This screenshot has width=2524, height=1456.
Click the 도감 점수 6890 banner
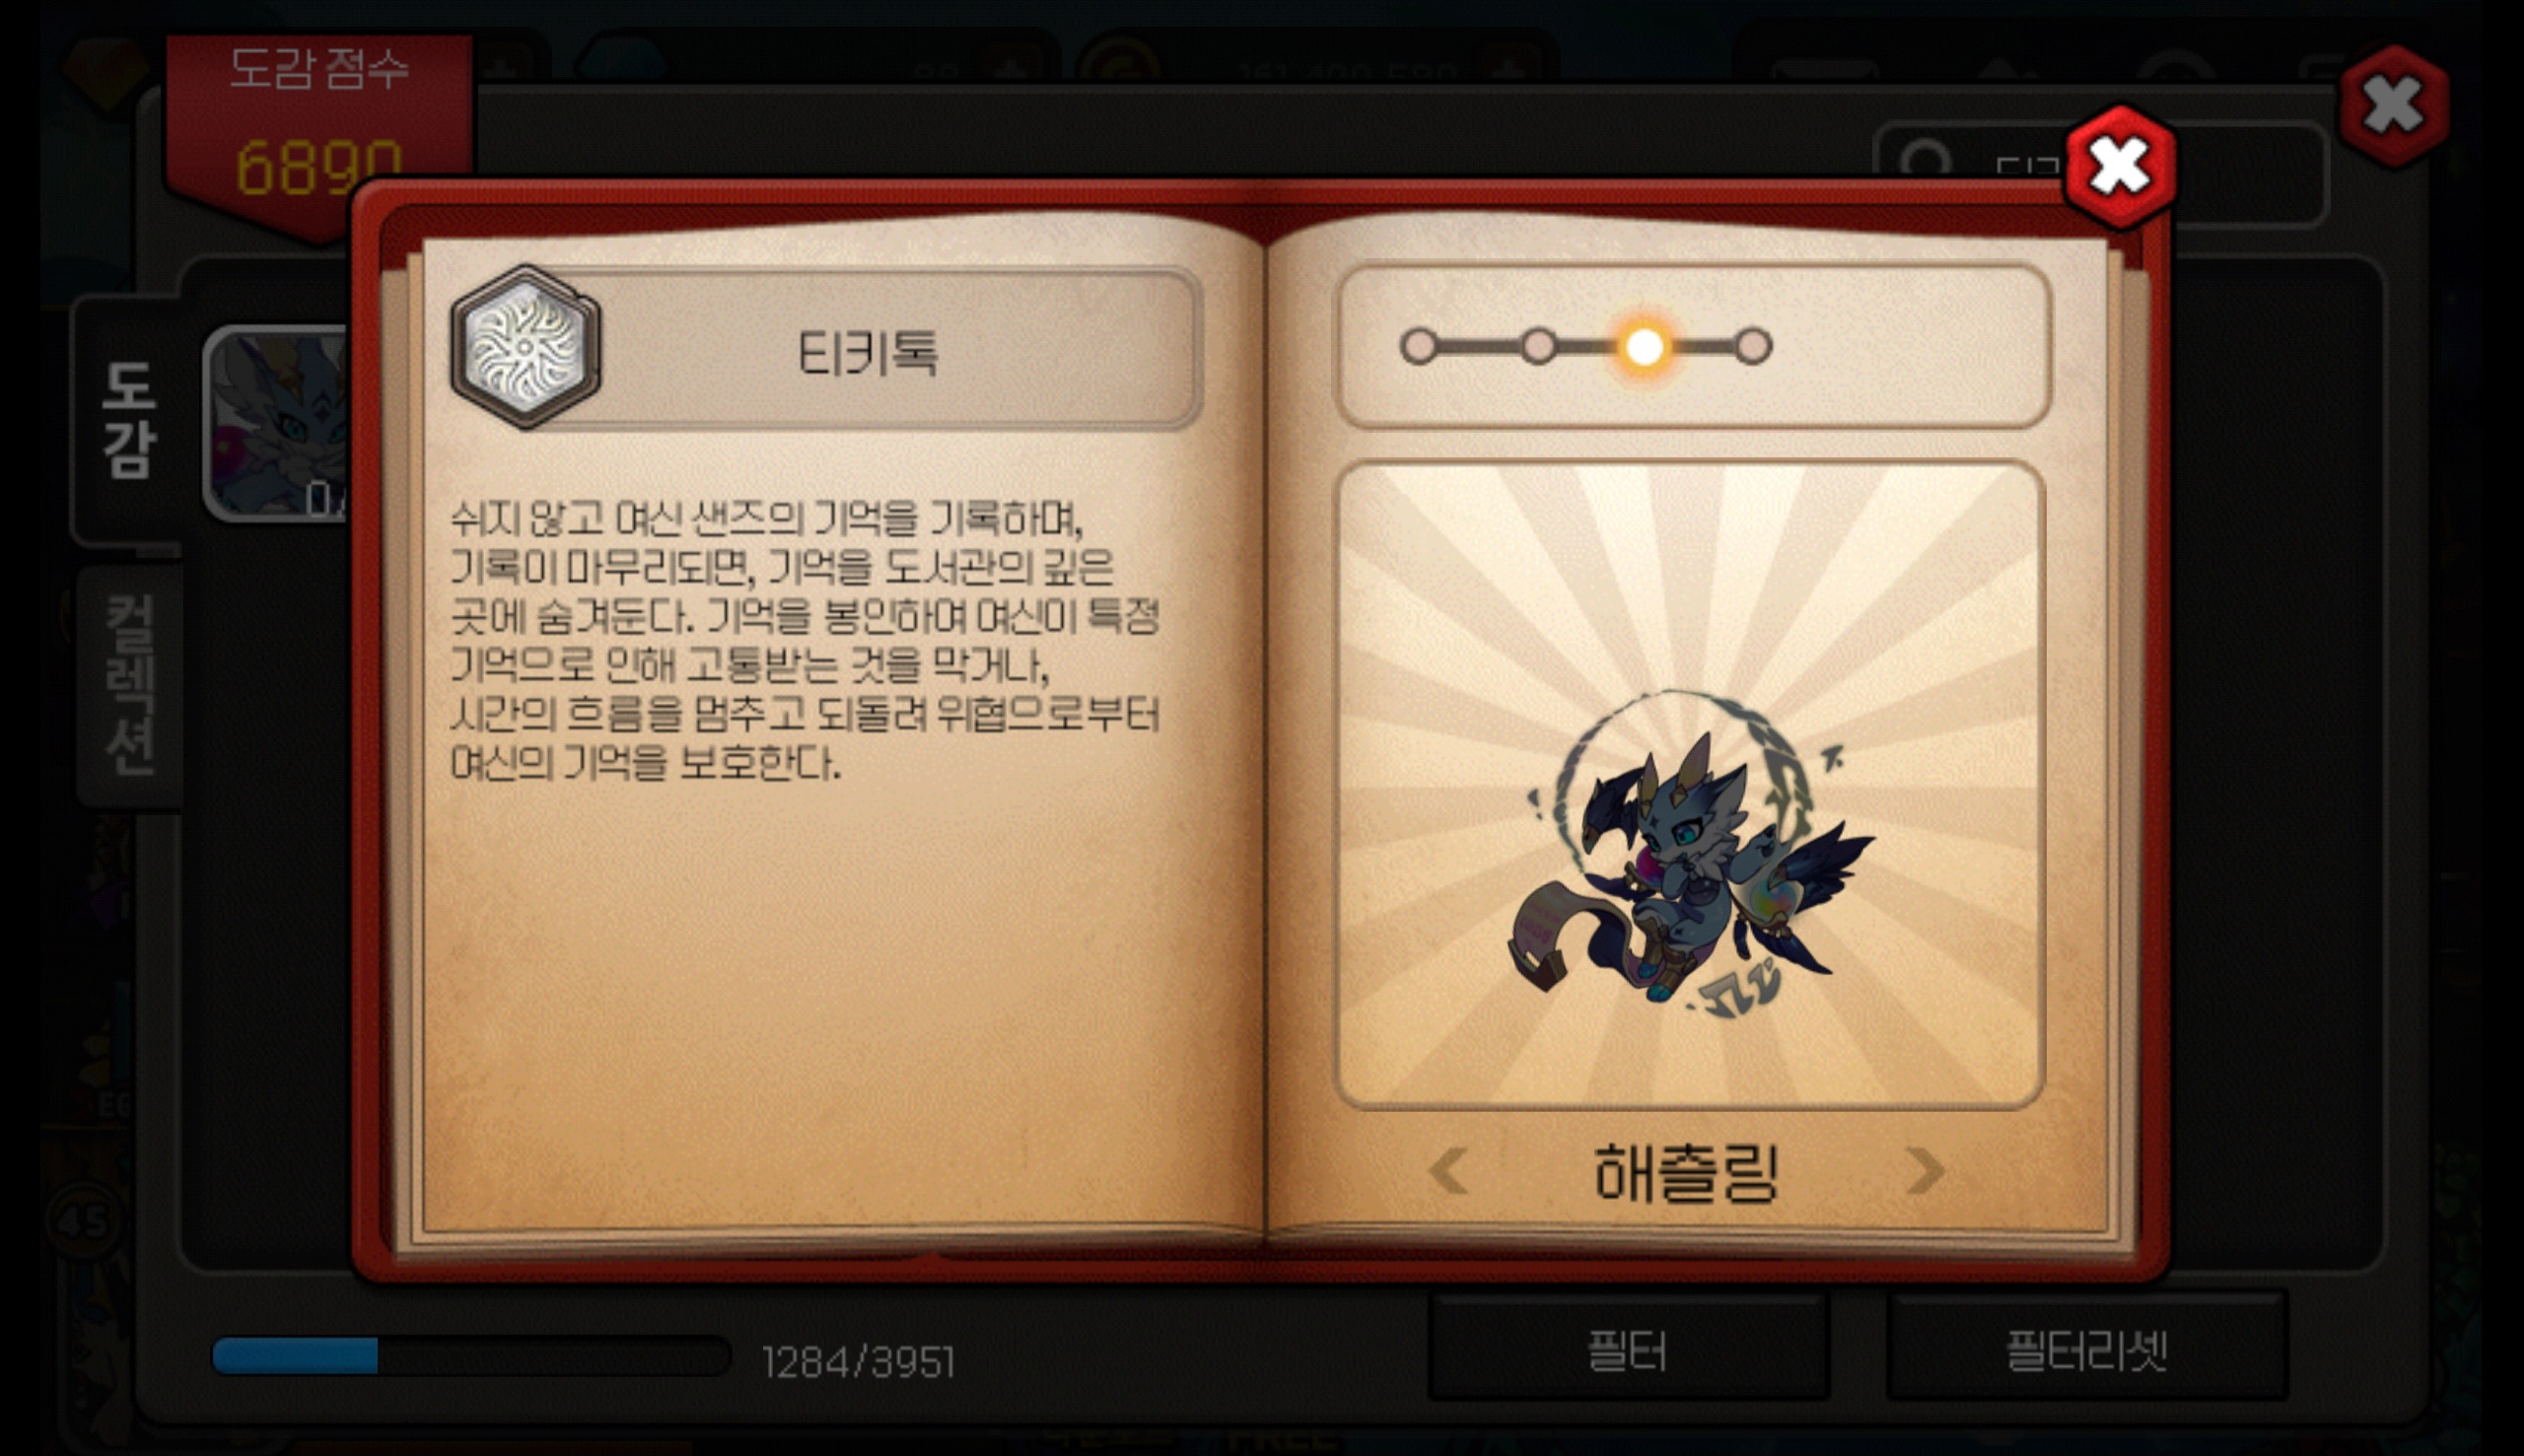[x=320, y=130]
